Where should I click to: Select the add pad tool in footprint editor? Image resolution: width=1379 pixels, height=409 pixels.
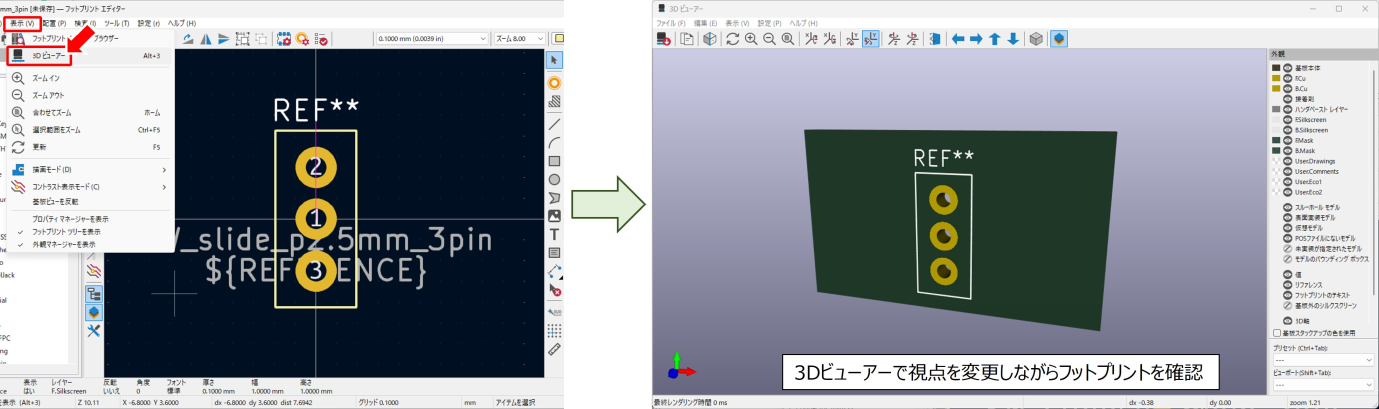[x=554, y=82]
